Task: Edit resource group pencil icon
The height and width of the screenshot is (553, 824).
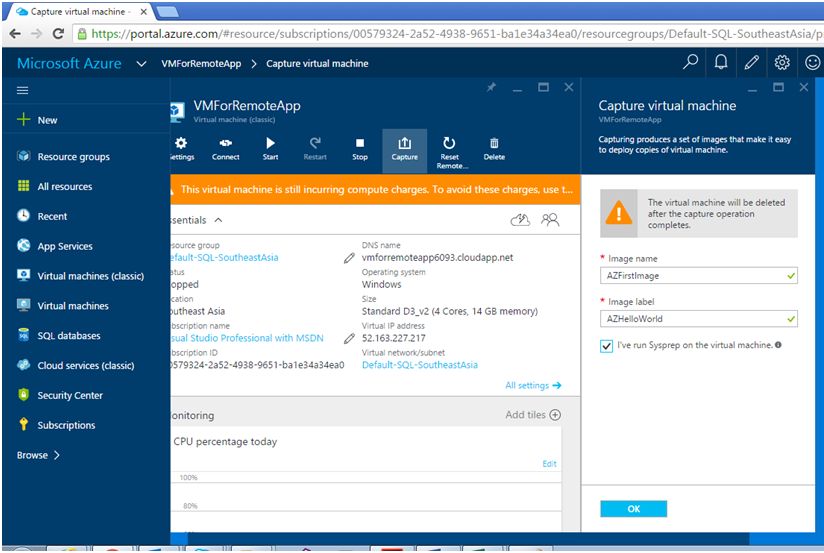Action: click(349, 258)
